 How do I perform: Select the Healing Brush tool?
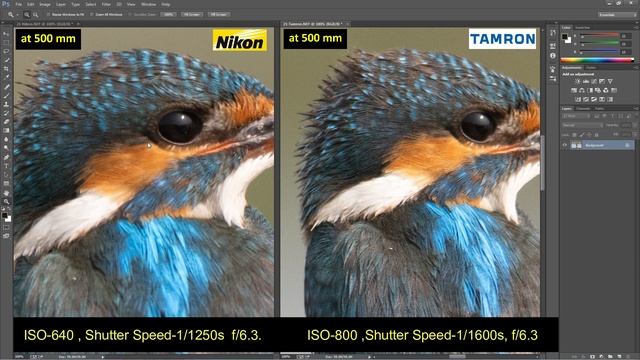6,87
